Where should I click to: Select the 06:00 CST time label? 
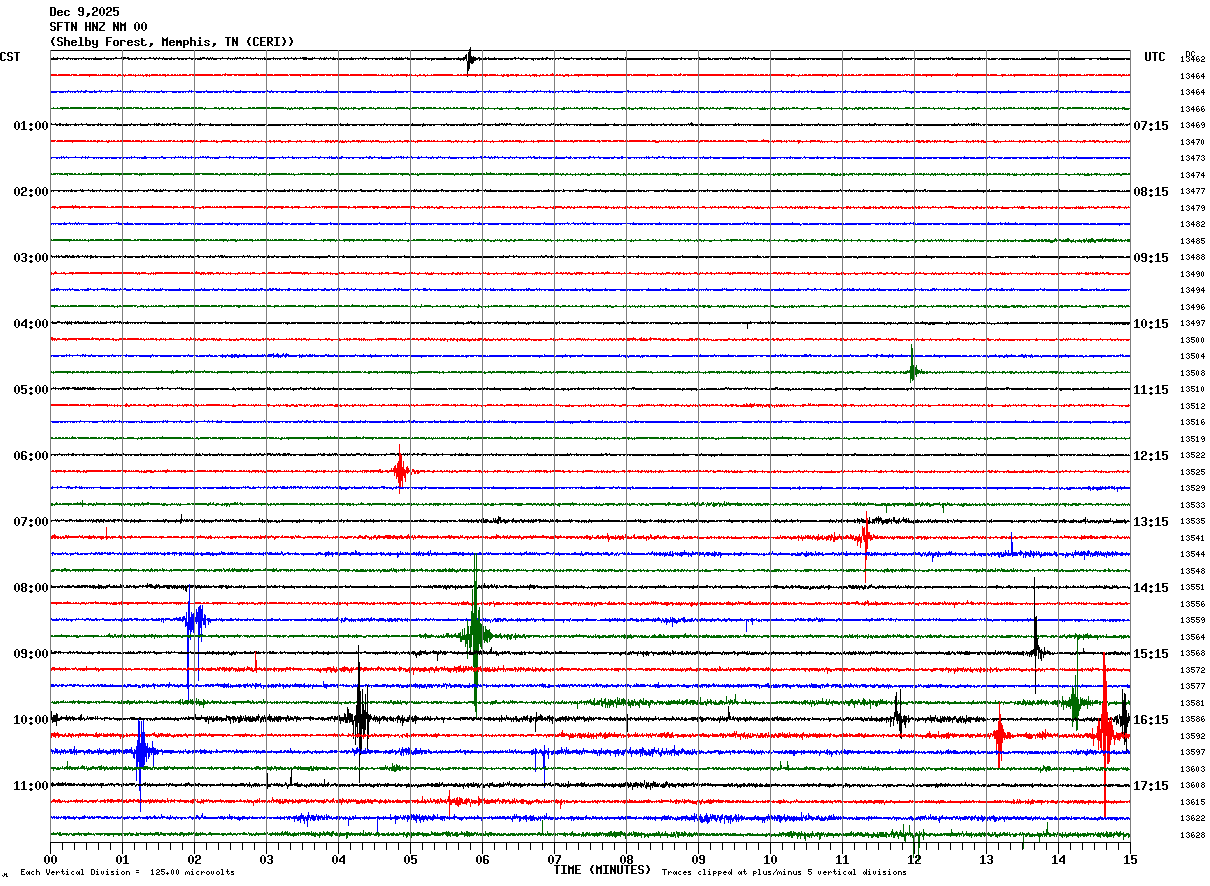pos(31,456)
